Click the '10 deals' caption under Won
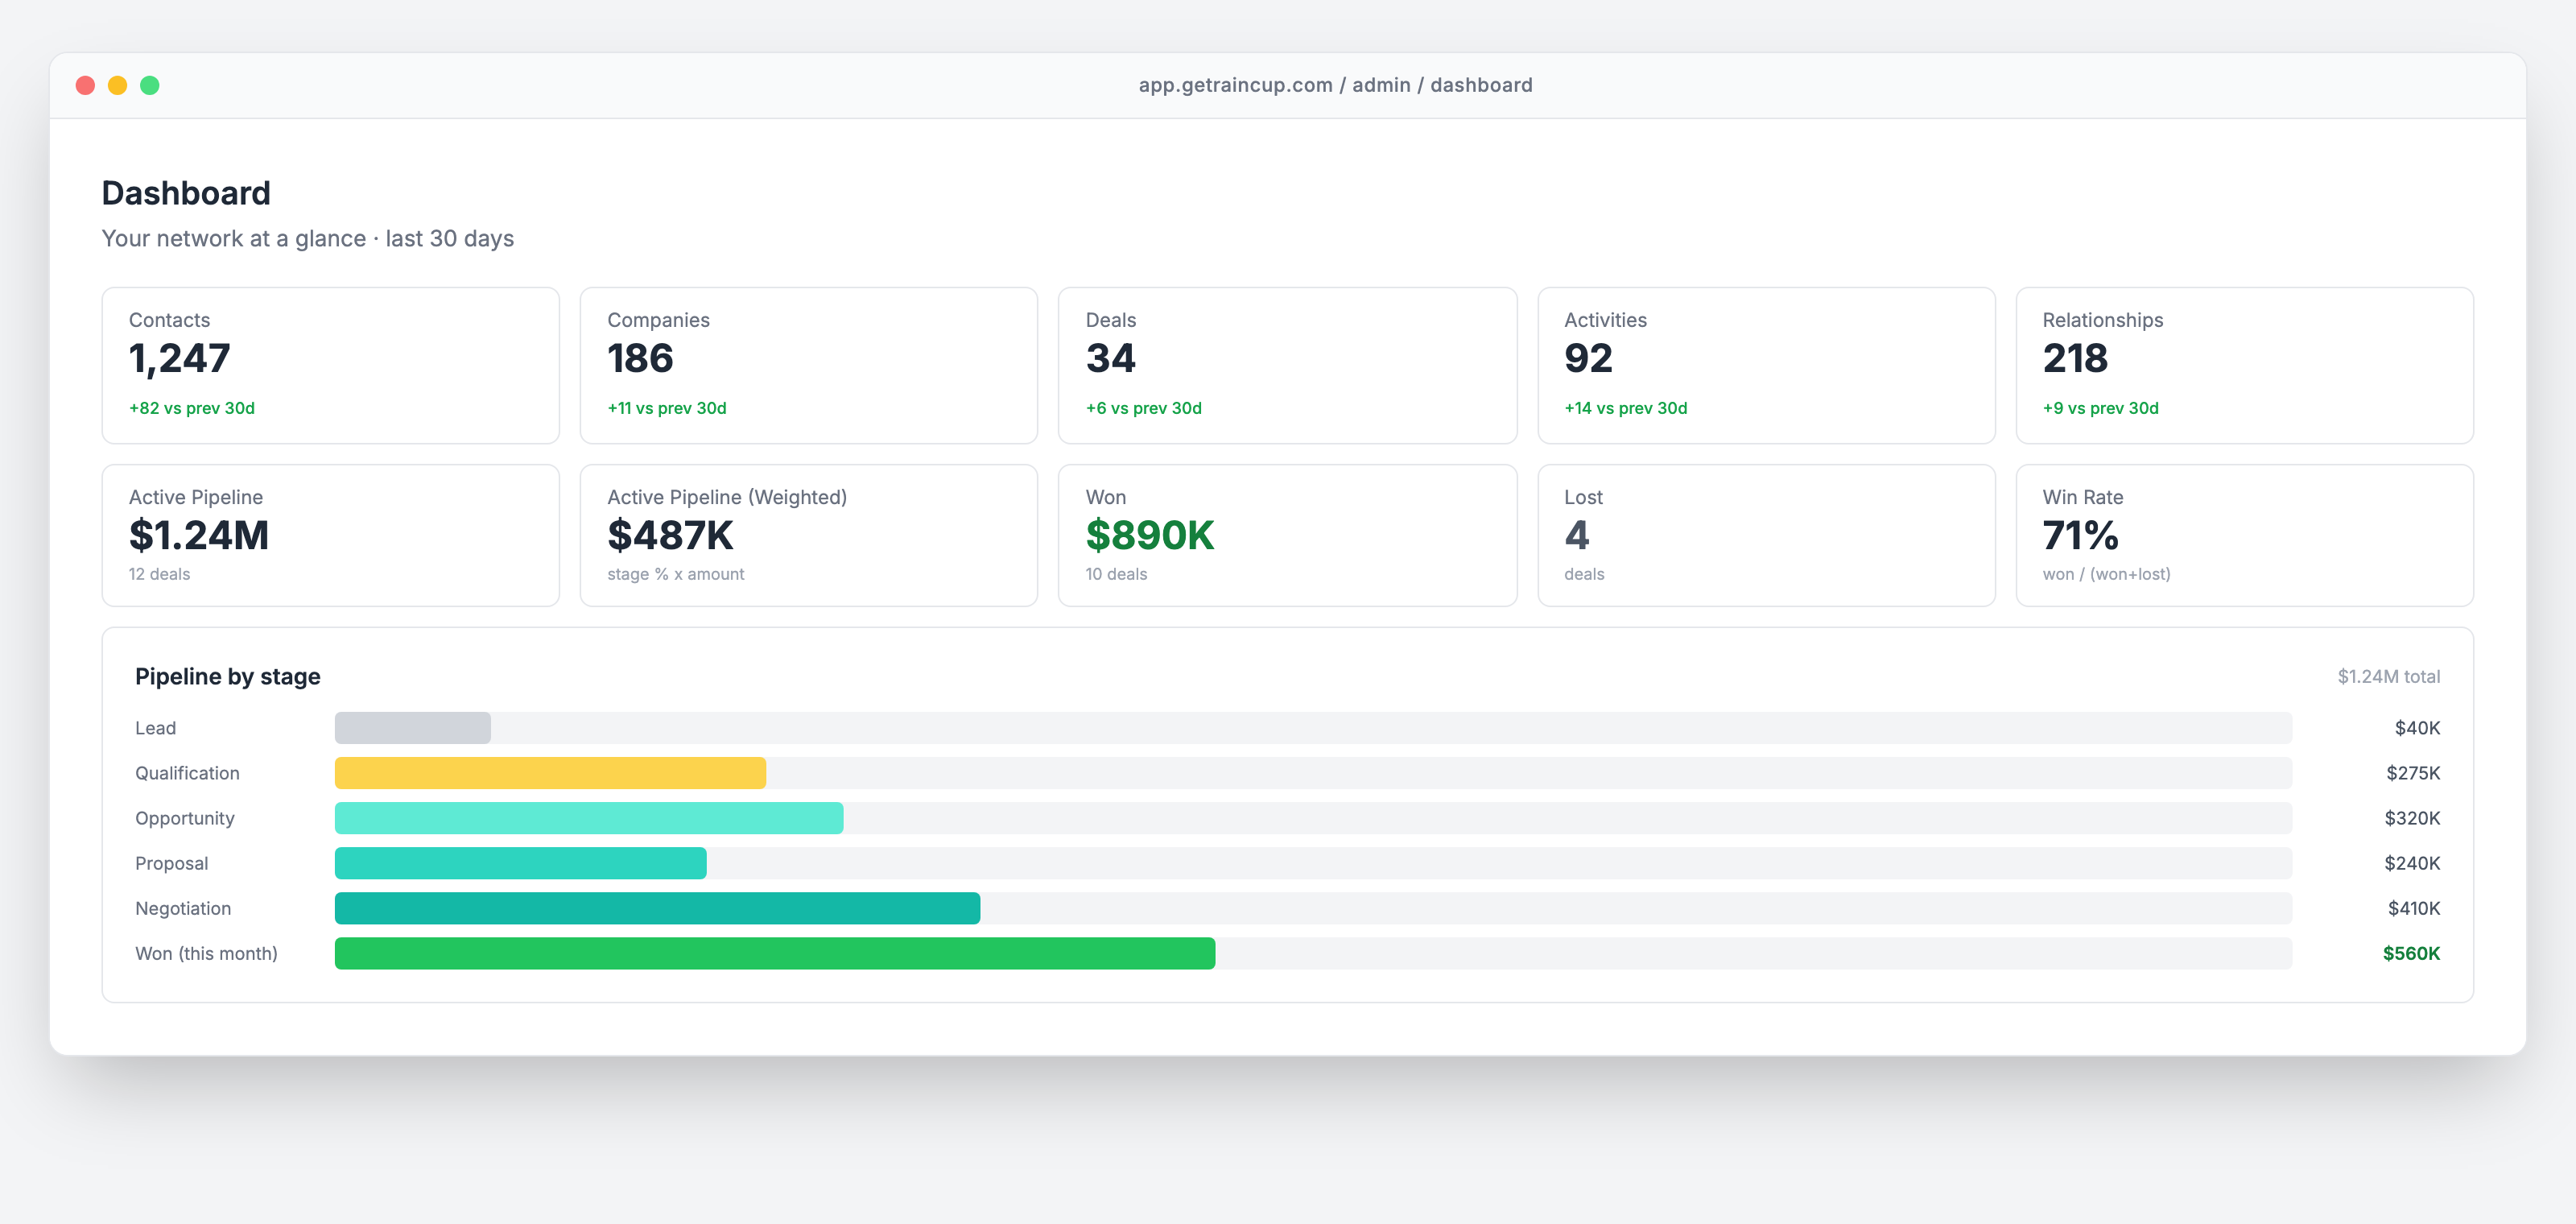The image size is (2576, 1224). (1117, 574)
